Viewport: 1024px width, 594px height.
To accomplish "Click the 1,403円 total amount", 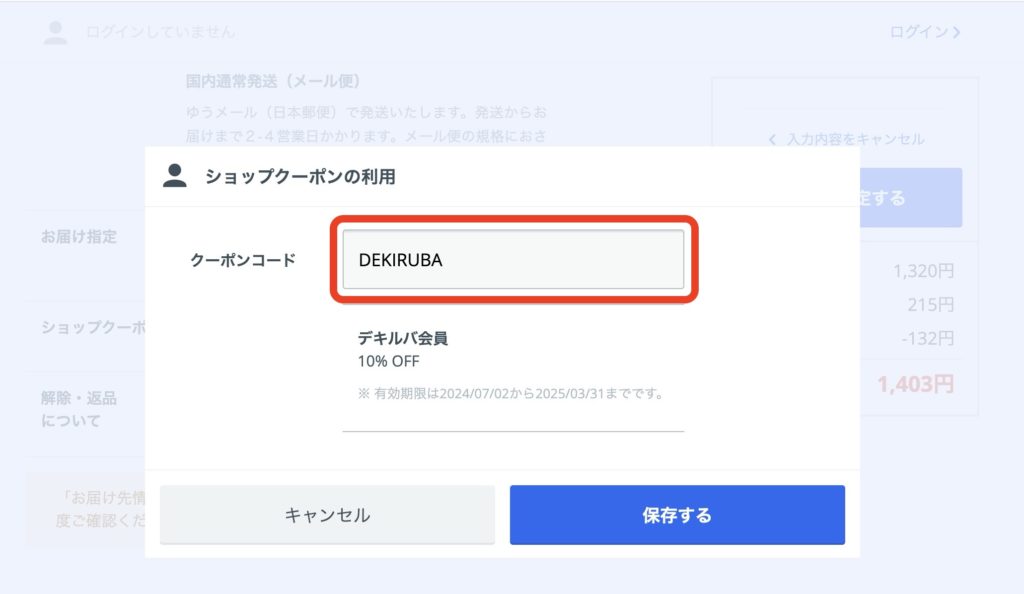I will click(x=916, y=384).
